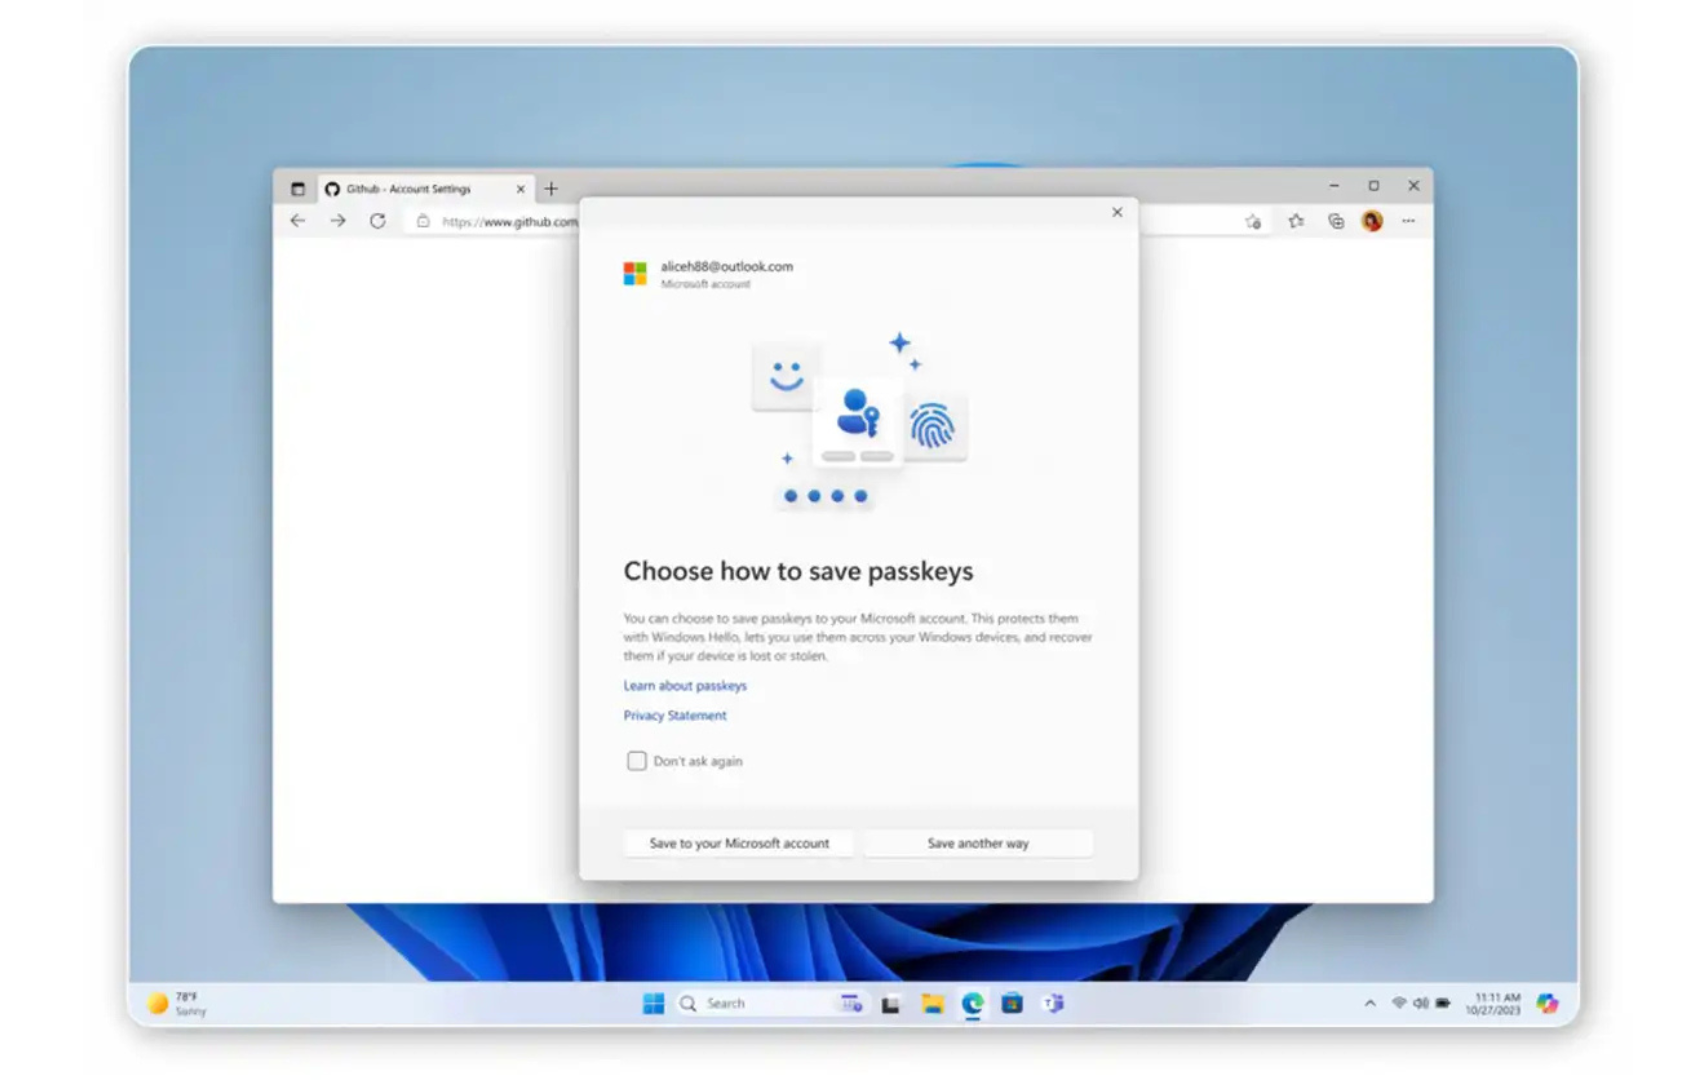Launch Copilot from the taskbar
The width and height of the screenshot is (1696, 1080).
1547,1003
